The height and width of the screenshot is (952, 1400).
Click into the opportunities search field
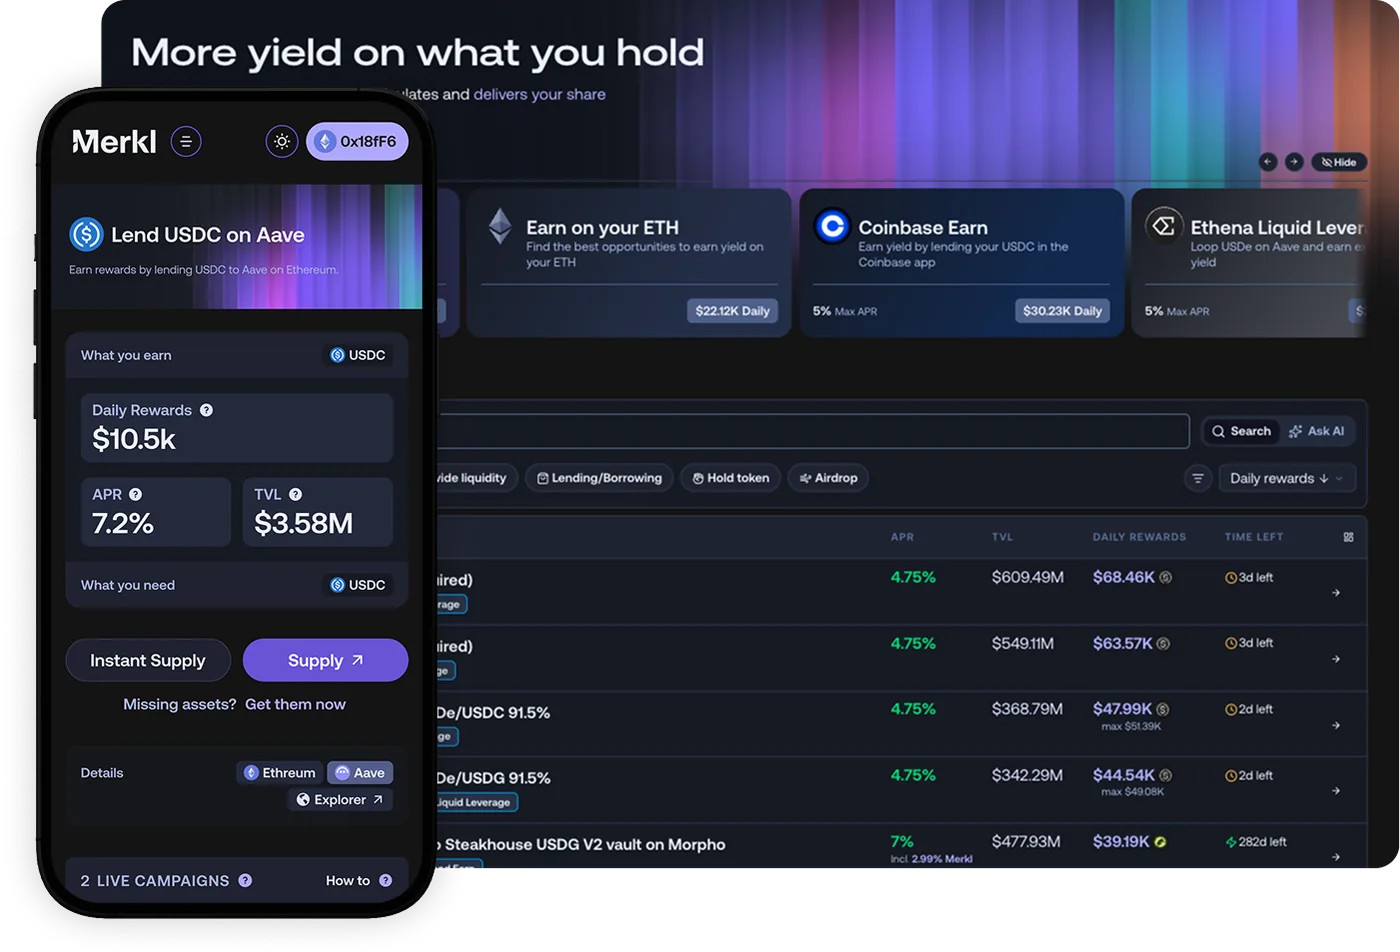tap(812, 431)
